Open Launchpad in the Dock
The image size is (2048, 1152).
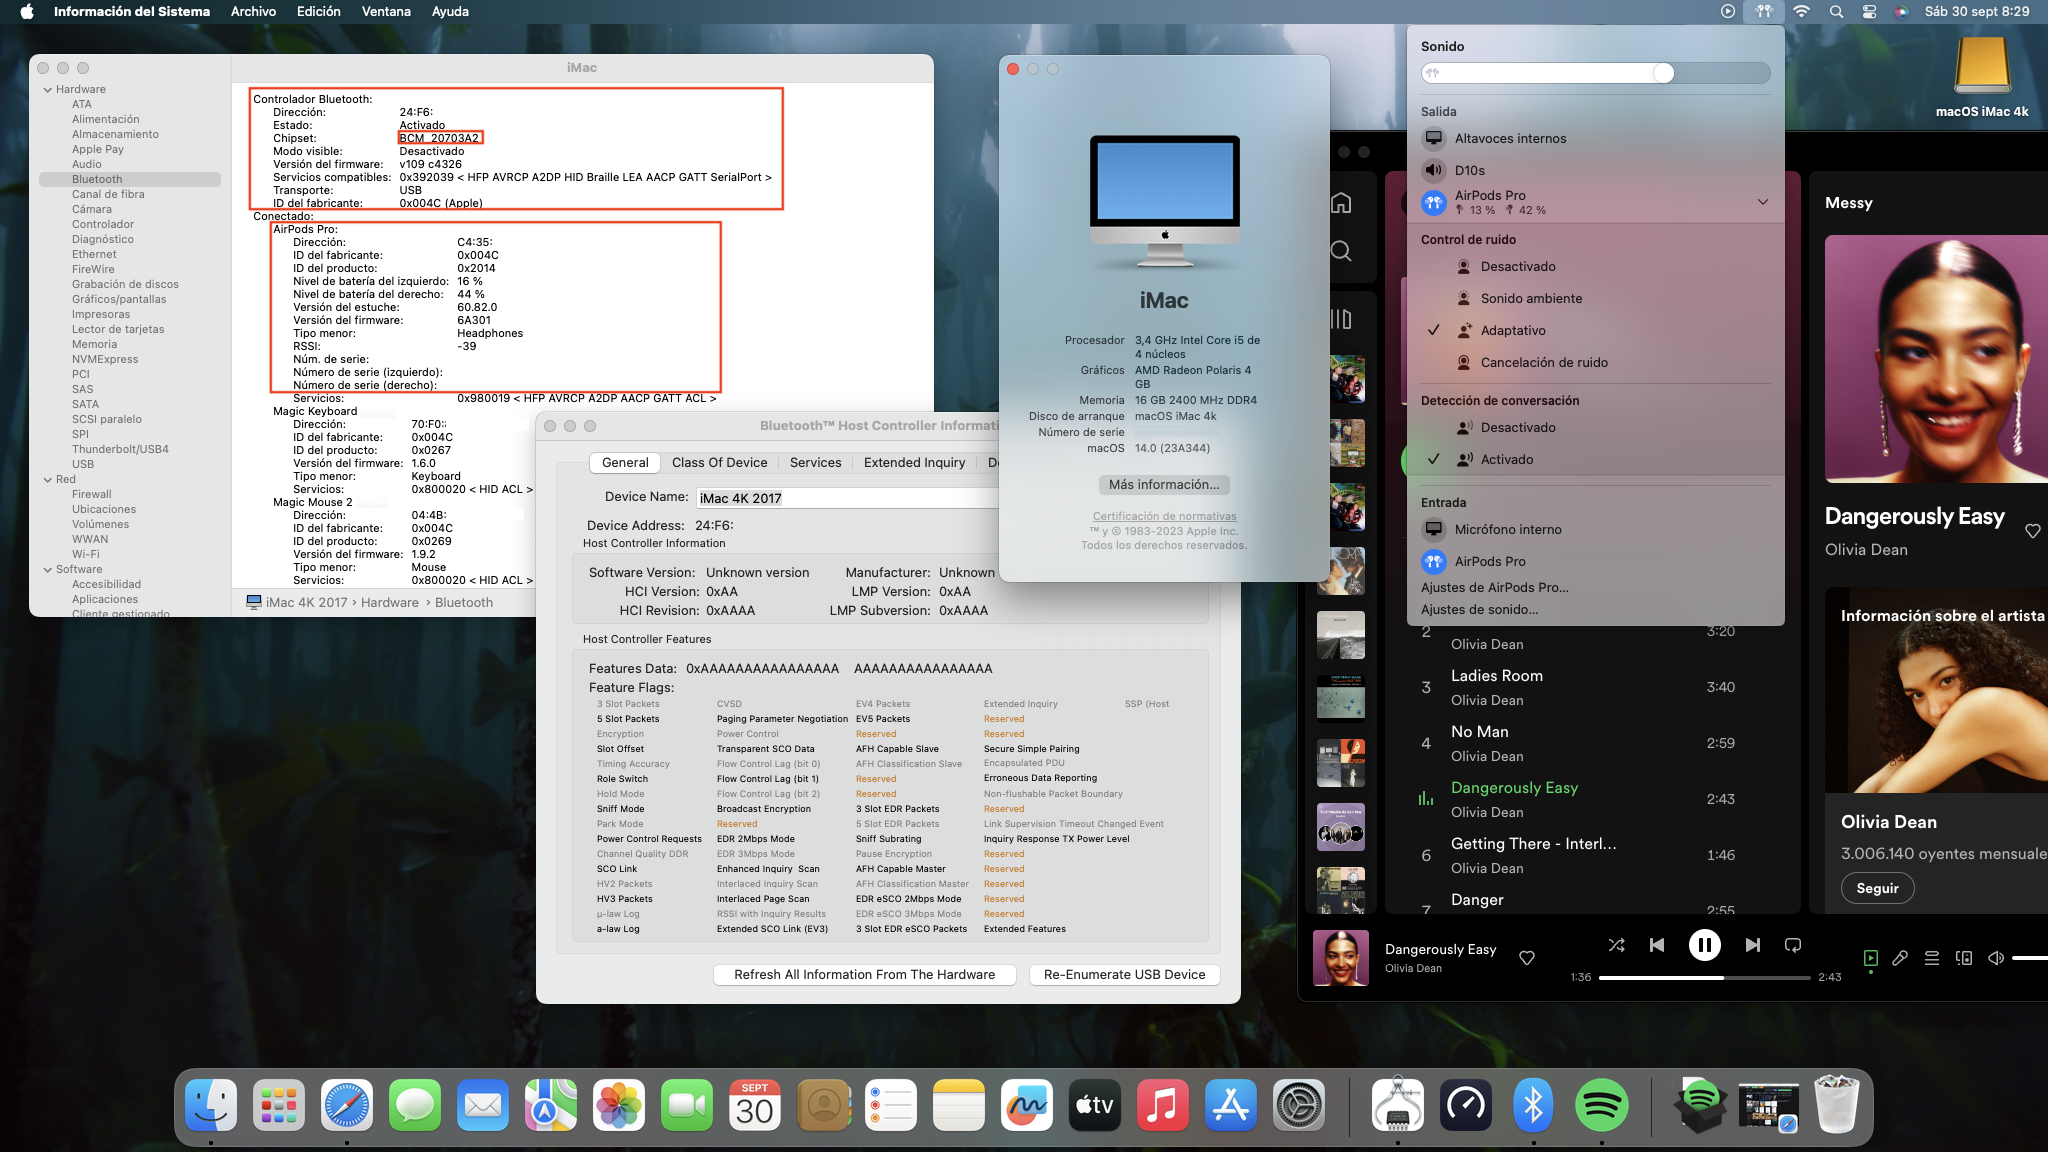coord(279,1105)
